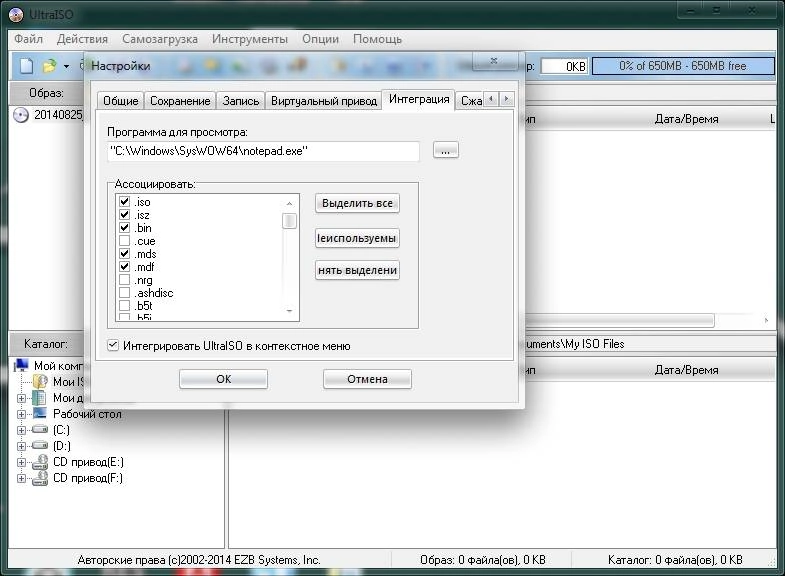The height and width of the screenshot is (576, 785).
Task: Expand the (D:) drive node
Action: click(x=21, y=446)
